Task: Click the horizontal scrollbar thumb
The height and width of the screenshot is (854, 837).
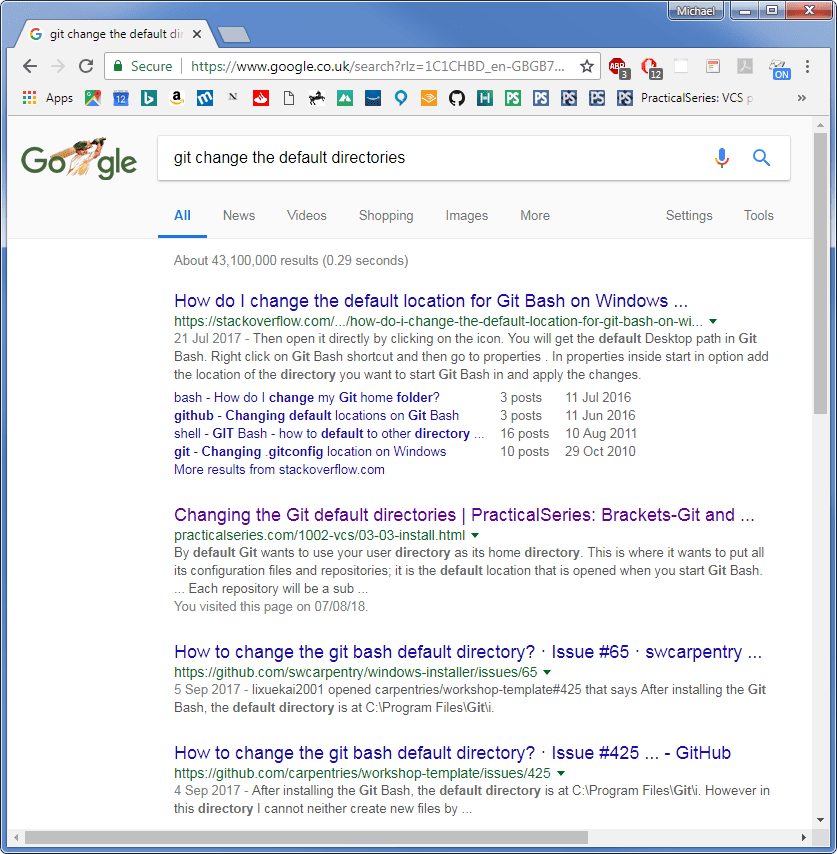Action: [x=306, y=837]
